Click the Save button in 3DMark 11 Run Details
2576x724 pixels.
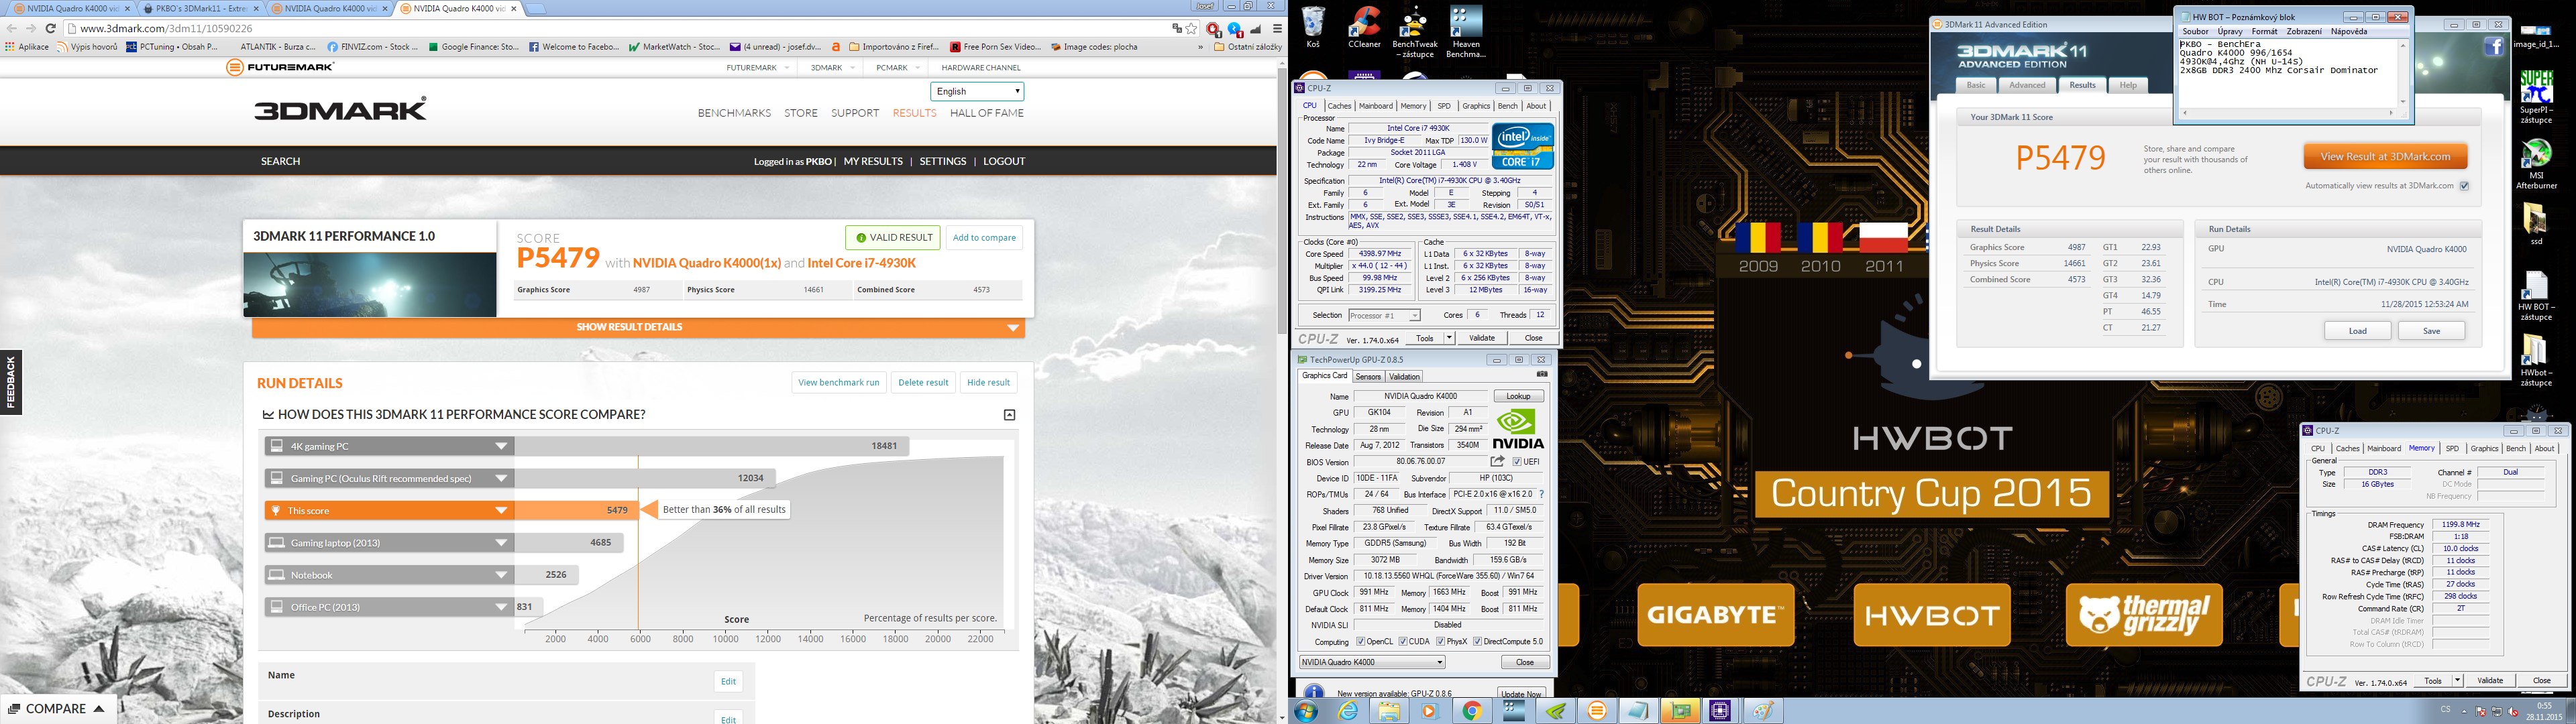(x=2431, y=331)
